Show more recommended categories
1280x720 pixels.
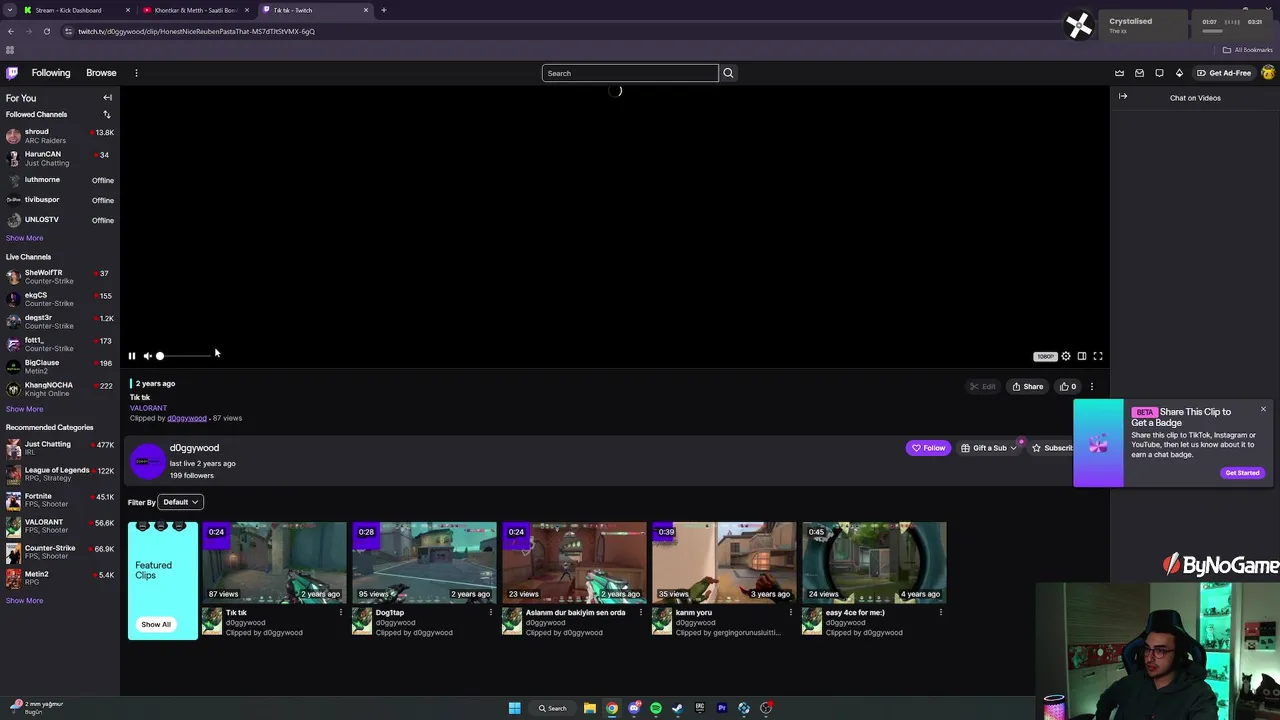[x=25, y=601]
